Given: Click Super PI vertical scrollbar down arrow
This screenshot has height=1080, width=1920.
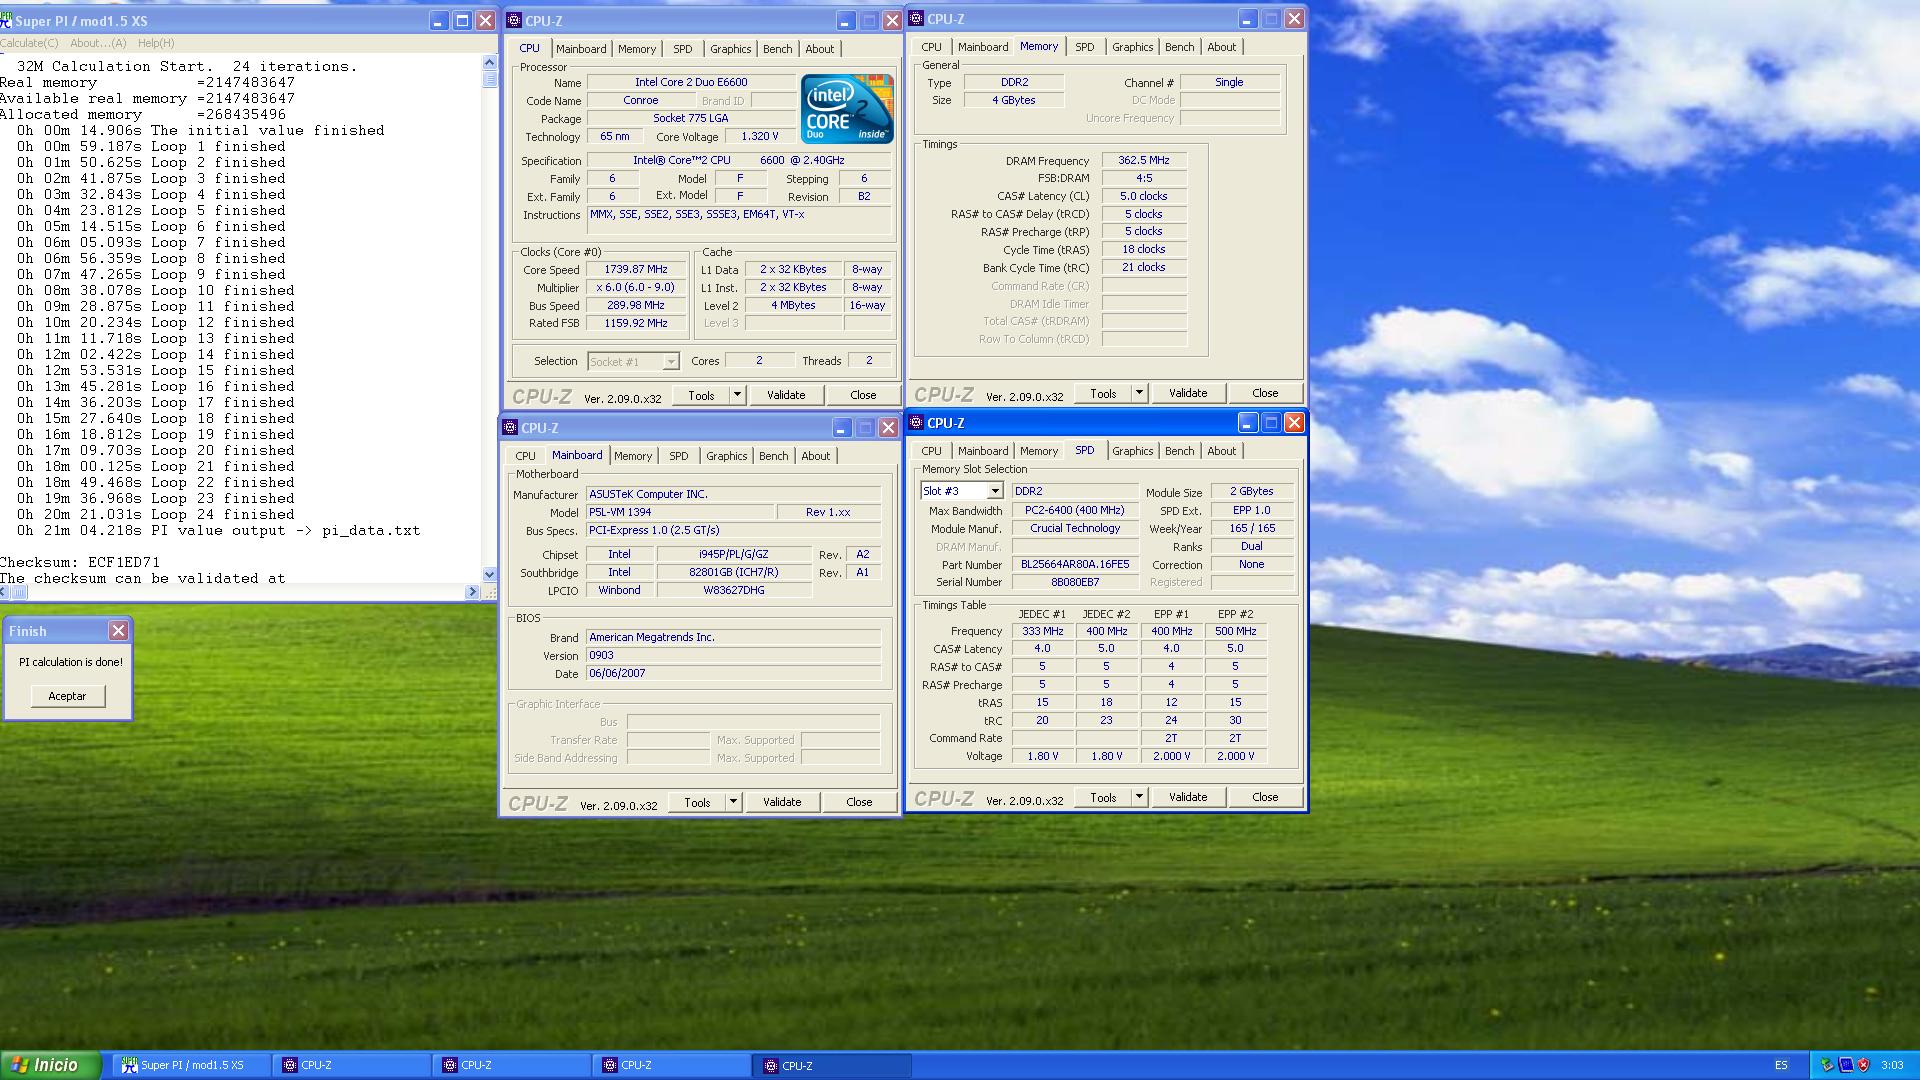Looking at the screenshot, I should pyautogui.click(x=489, y=574).
